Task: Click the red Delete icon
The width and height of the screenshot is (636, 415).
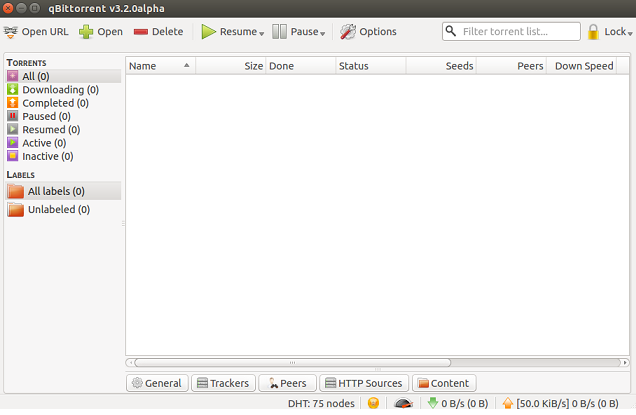Action: coord(141,32)
